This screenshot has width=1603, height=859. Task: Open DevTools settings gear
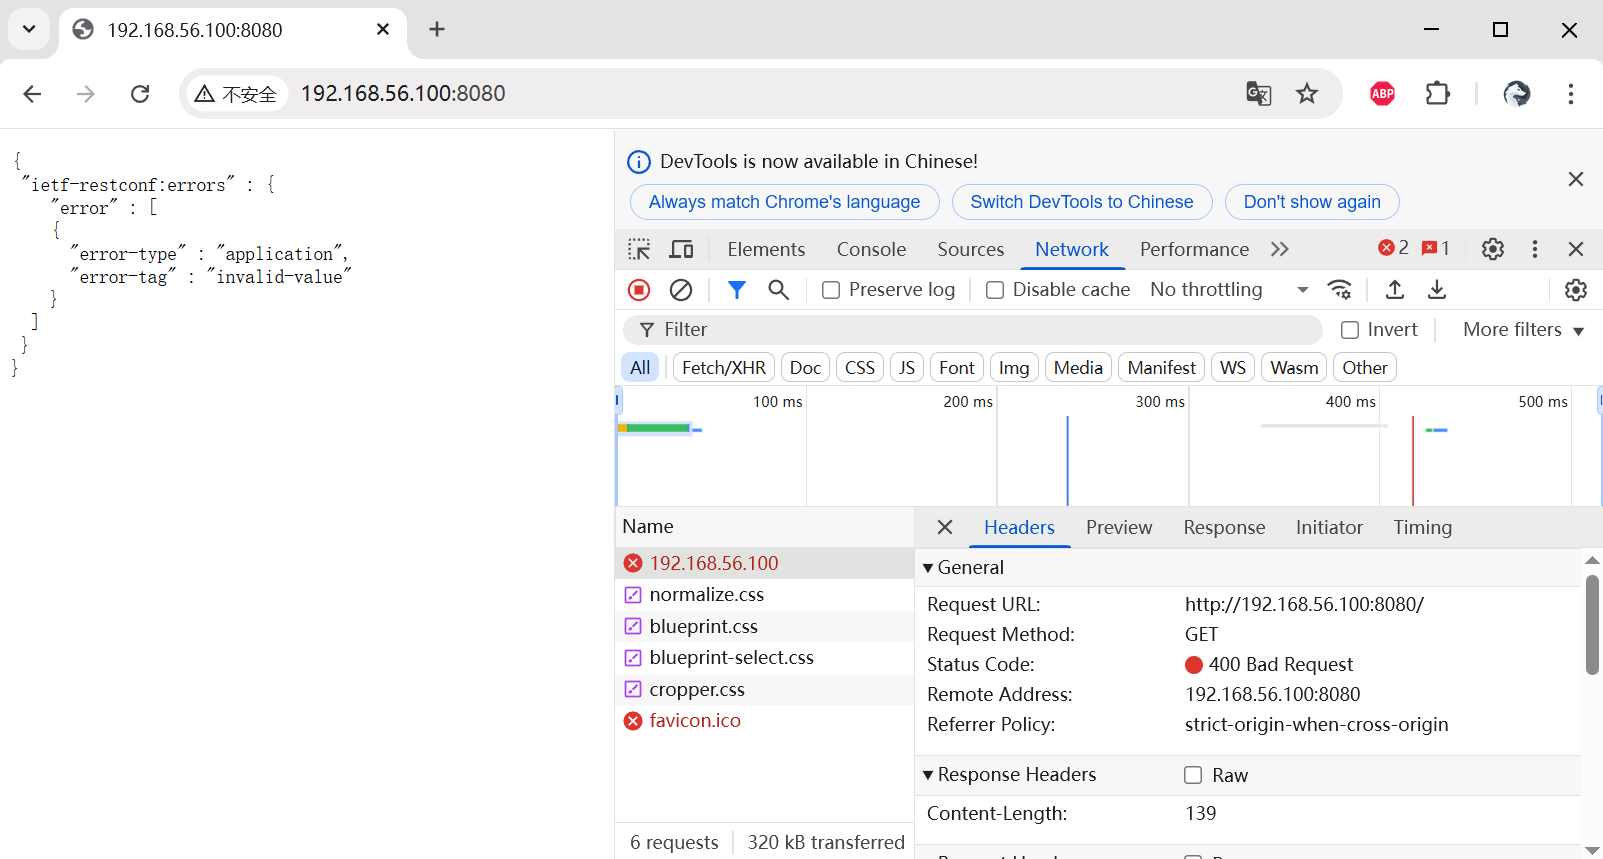1492,249
